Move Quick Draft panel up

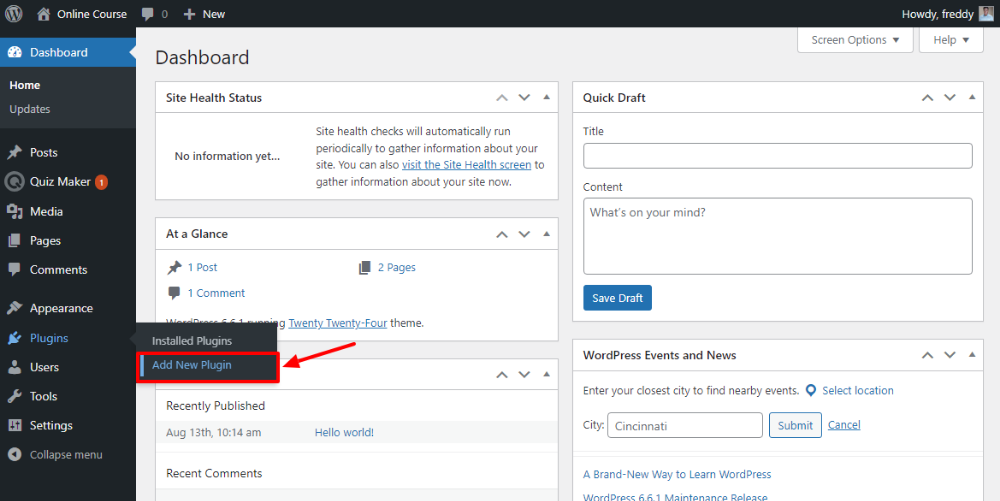click(927, 98)
